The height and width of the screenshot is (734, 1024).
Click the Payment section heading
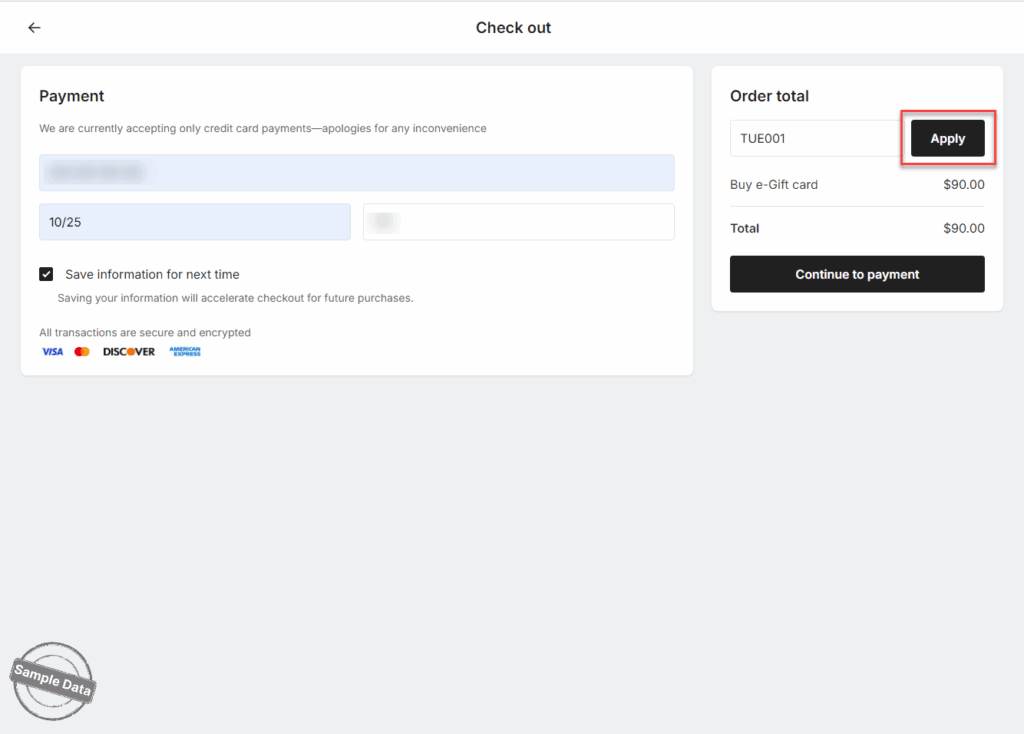tap(72, 96)
